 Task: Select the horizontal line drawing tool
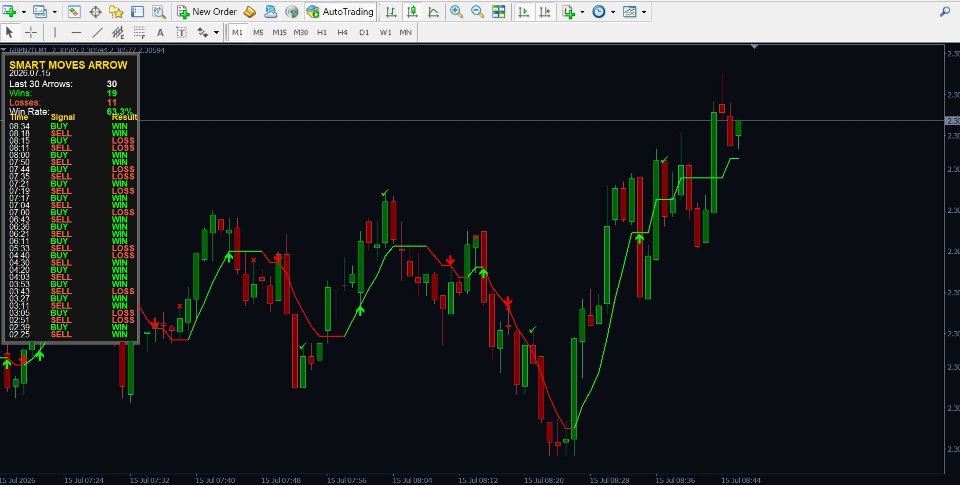(76, 32)
